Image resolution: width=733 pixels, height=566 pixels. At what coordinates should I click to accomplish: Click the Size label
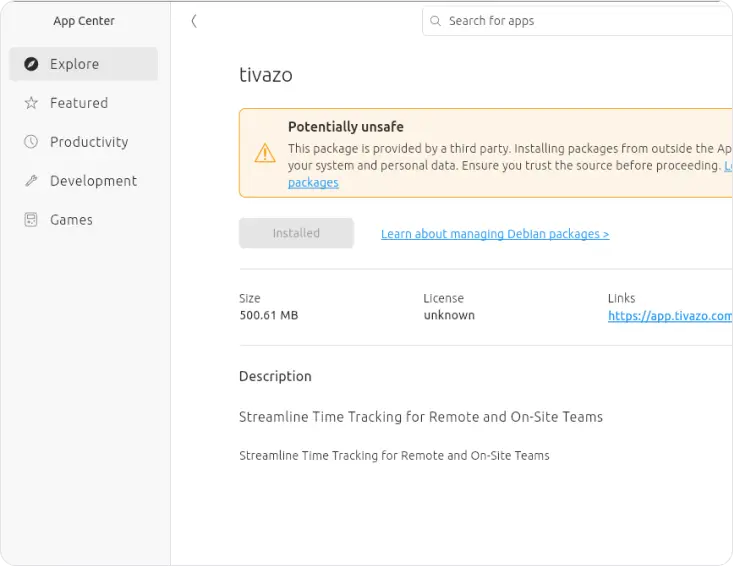pyautogui.click(x=250, y=298)
